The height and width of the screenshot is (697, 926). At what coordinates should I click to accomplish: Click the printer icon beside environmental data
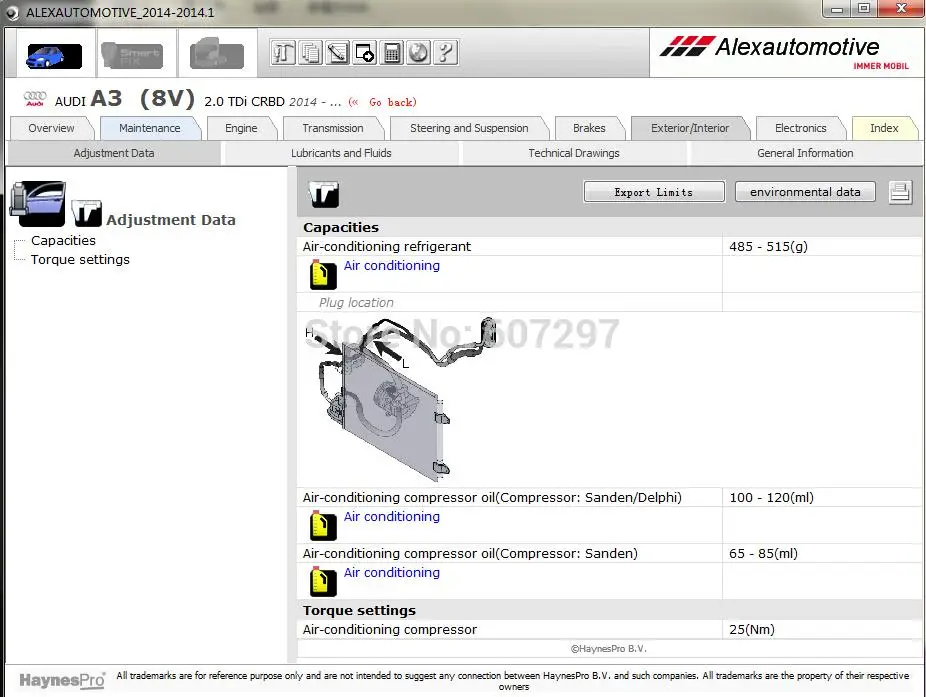[x=900, y=192]
